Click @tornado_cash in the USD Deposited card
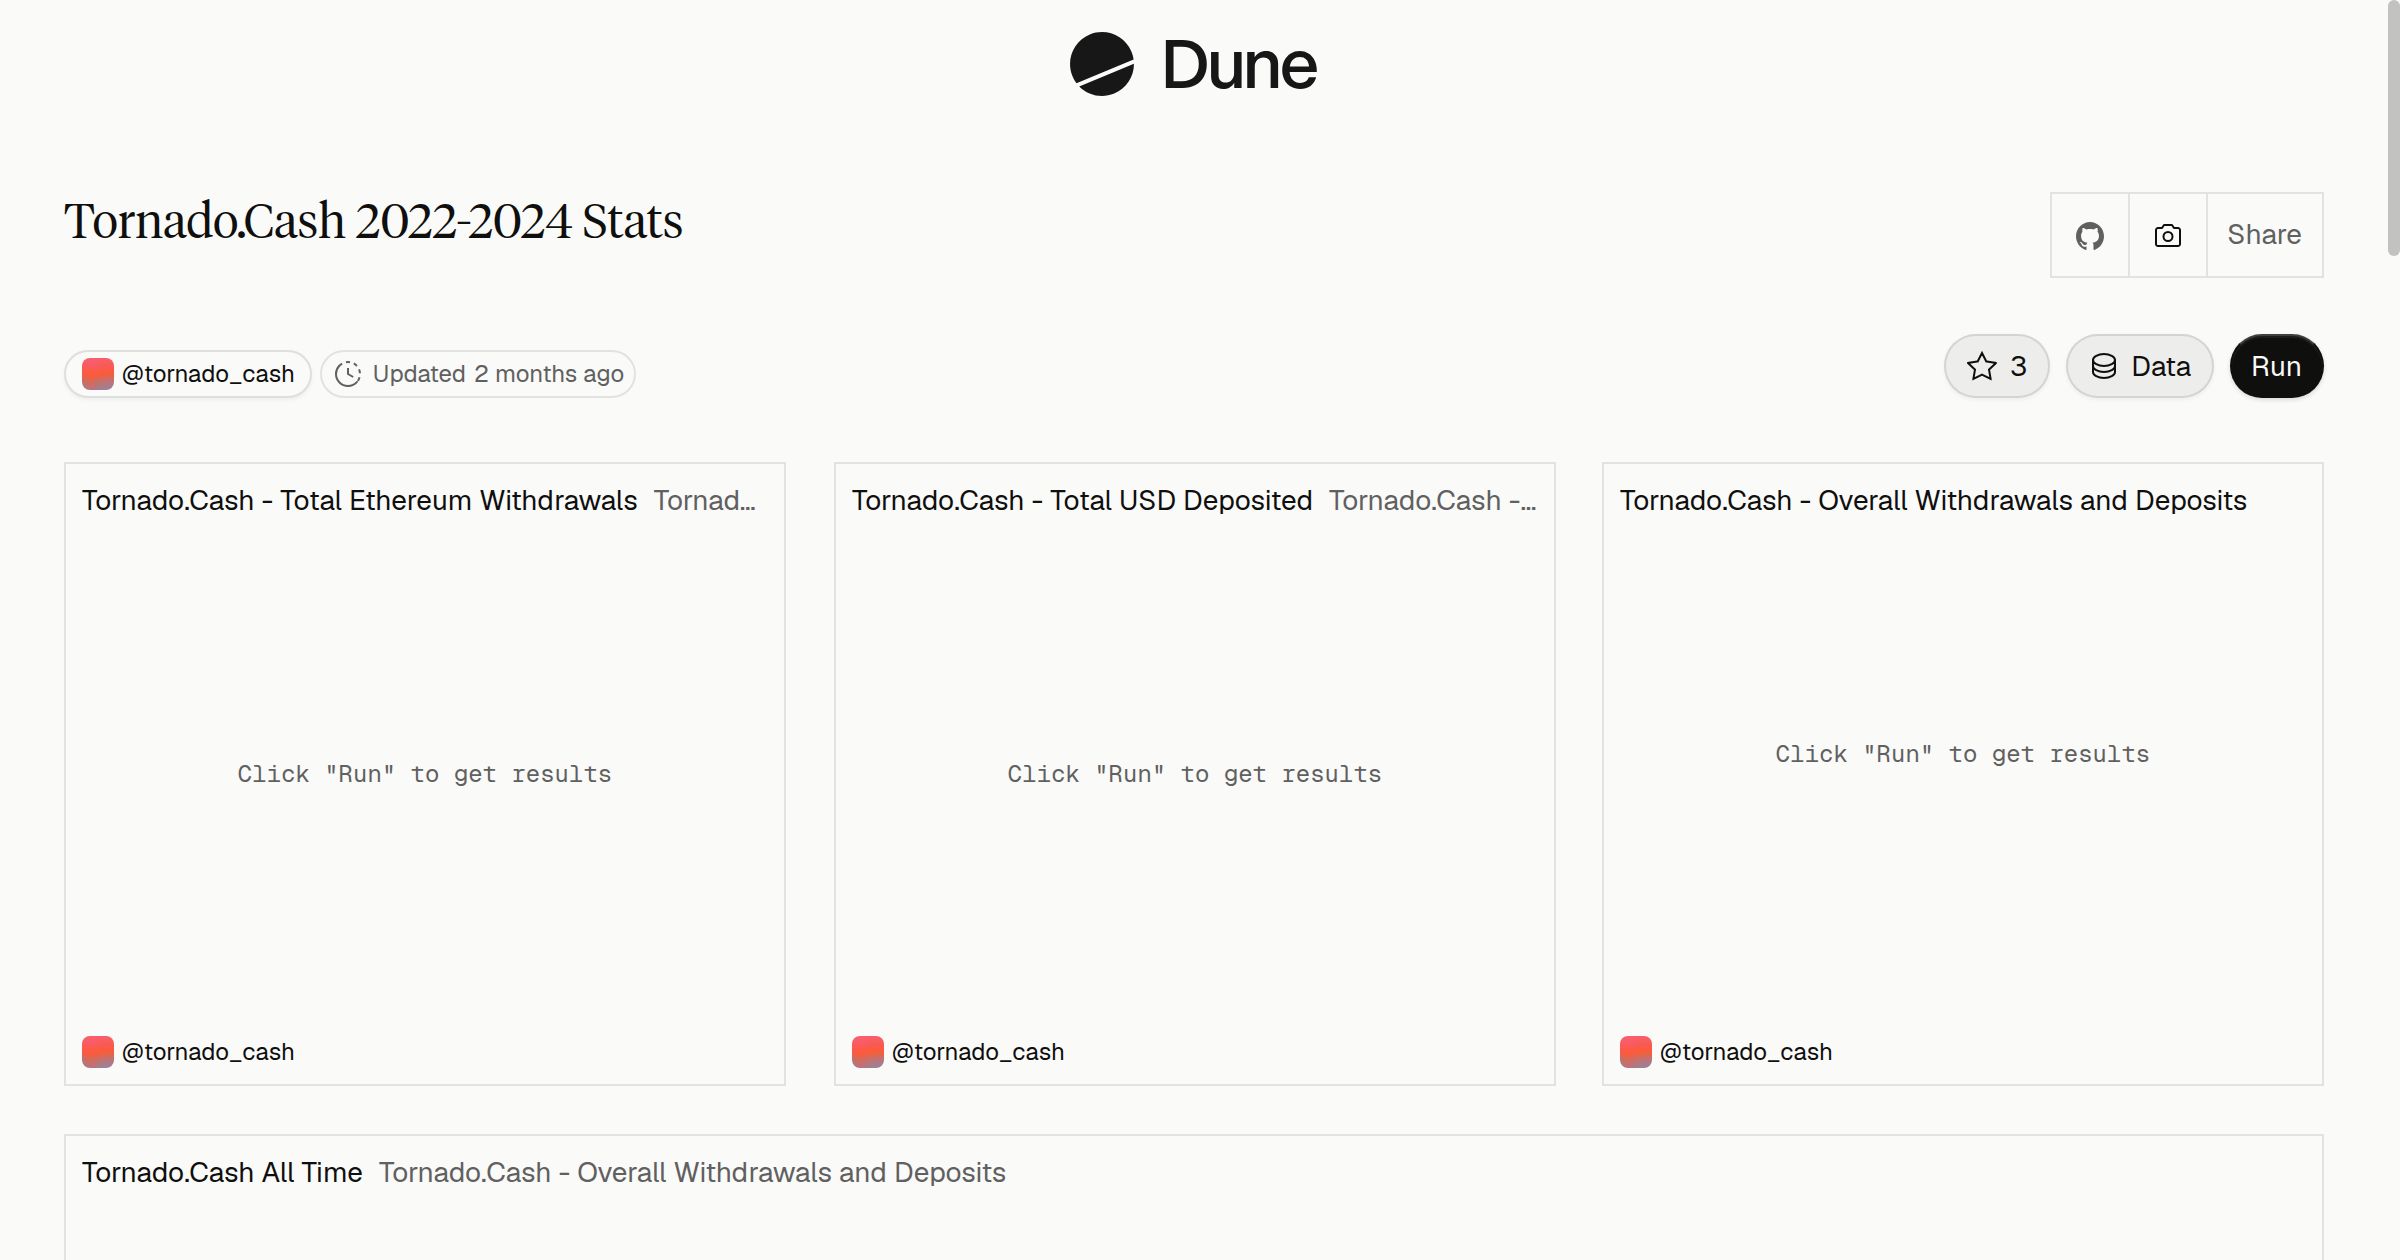The image size is (2400, 1260). [978, 1052]
